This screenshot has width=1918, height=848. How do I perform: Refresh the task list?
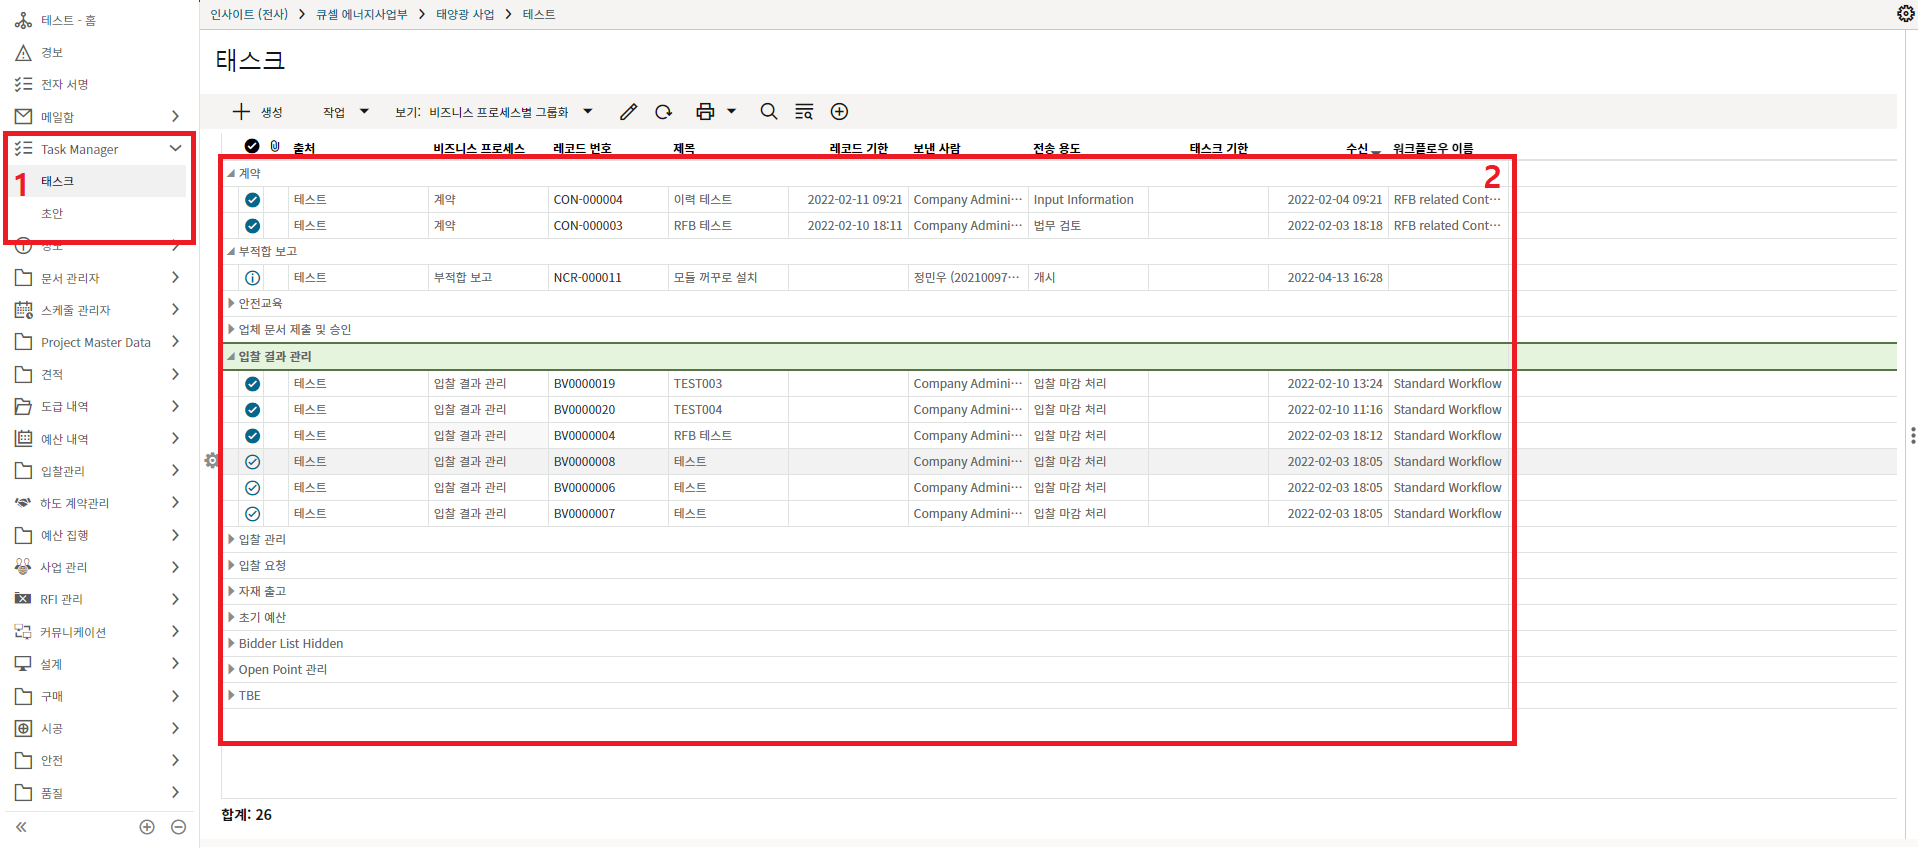pyautogui.click(x=663, y=112)
